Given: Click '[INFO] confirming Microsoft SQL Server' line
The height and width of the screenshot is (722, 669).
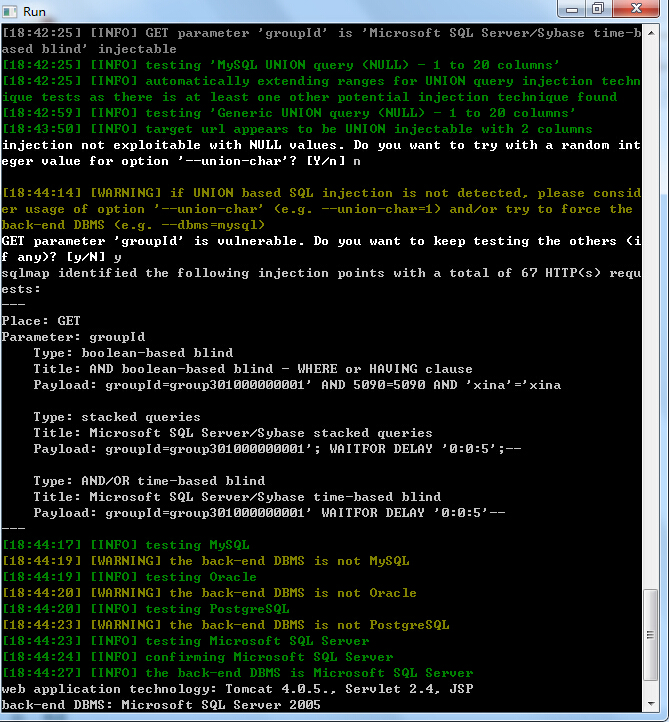Looking at the screenshot, I should point(198,657).
